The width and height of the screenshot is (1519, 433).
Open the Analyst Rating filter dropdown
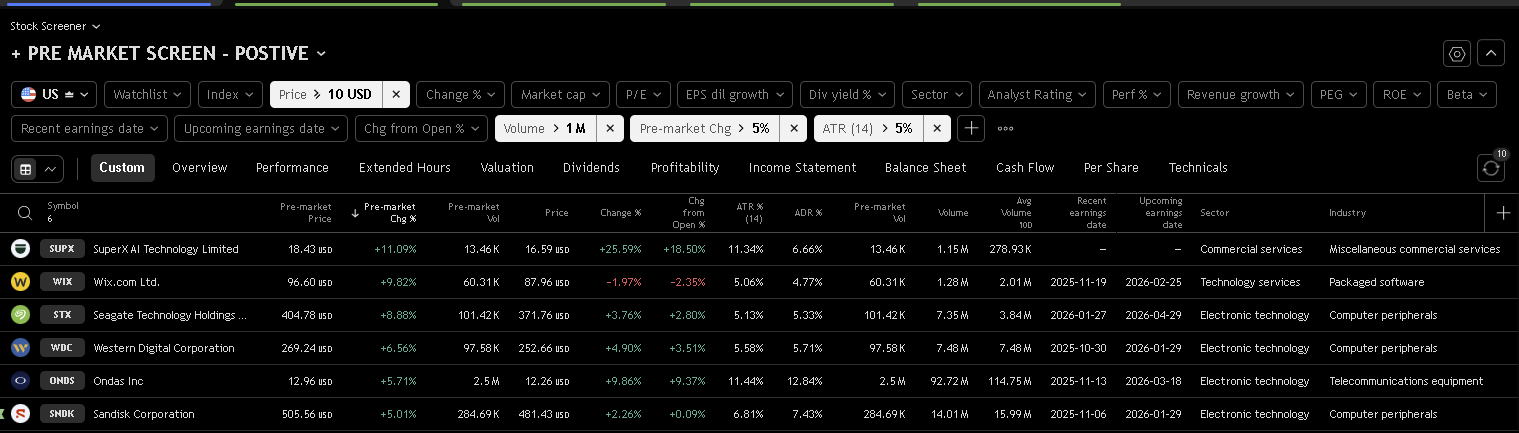point(1036,95)
